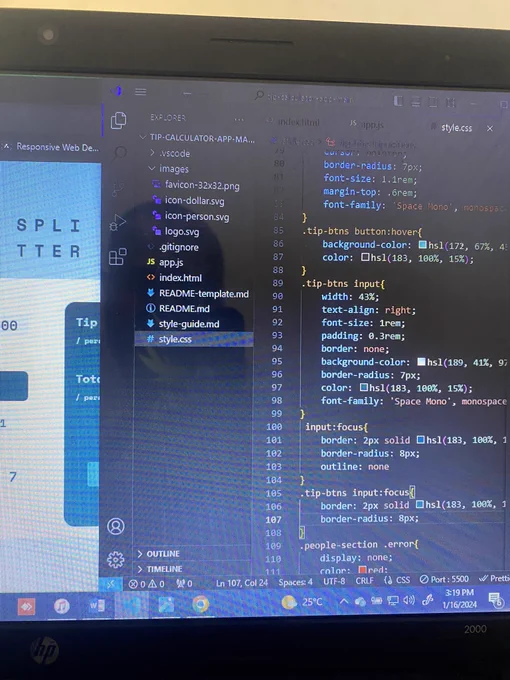Toggle the panel layout icon

point(415,102)
